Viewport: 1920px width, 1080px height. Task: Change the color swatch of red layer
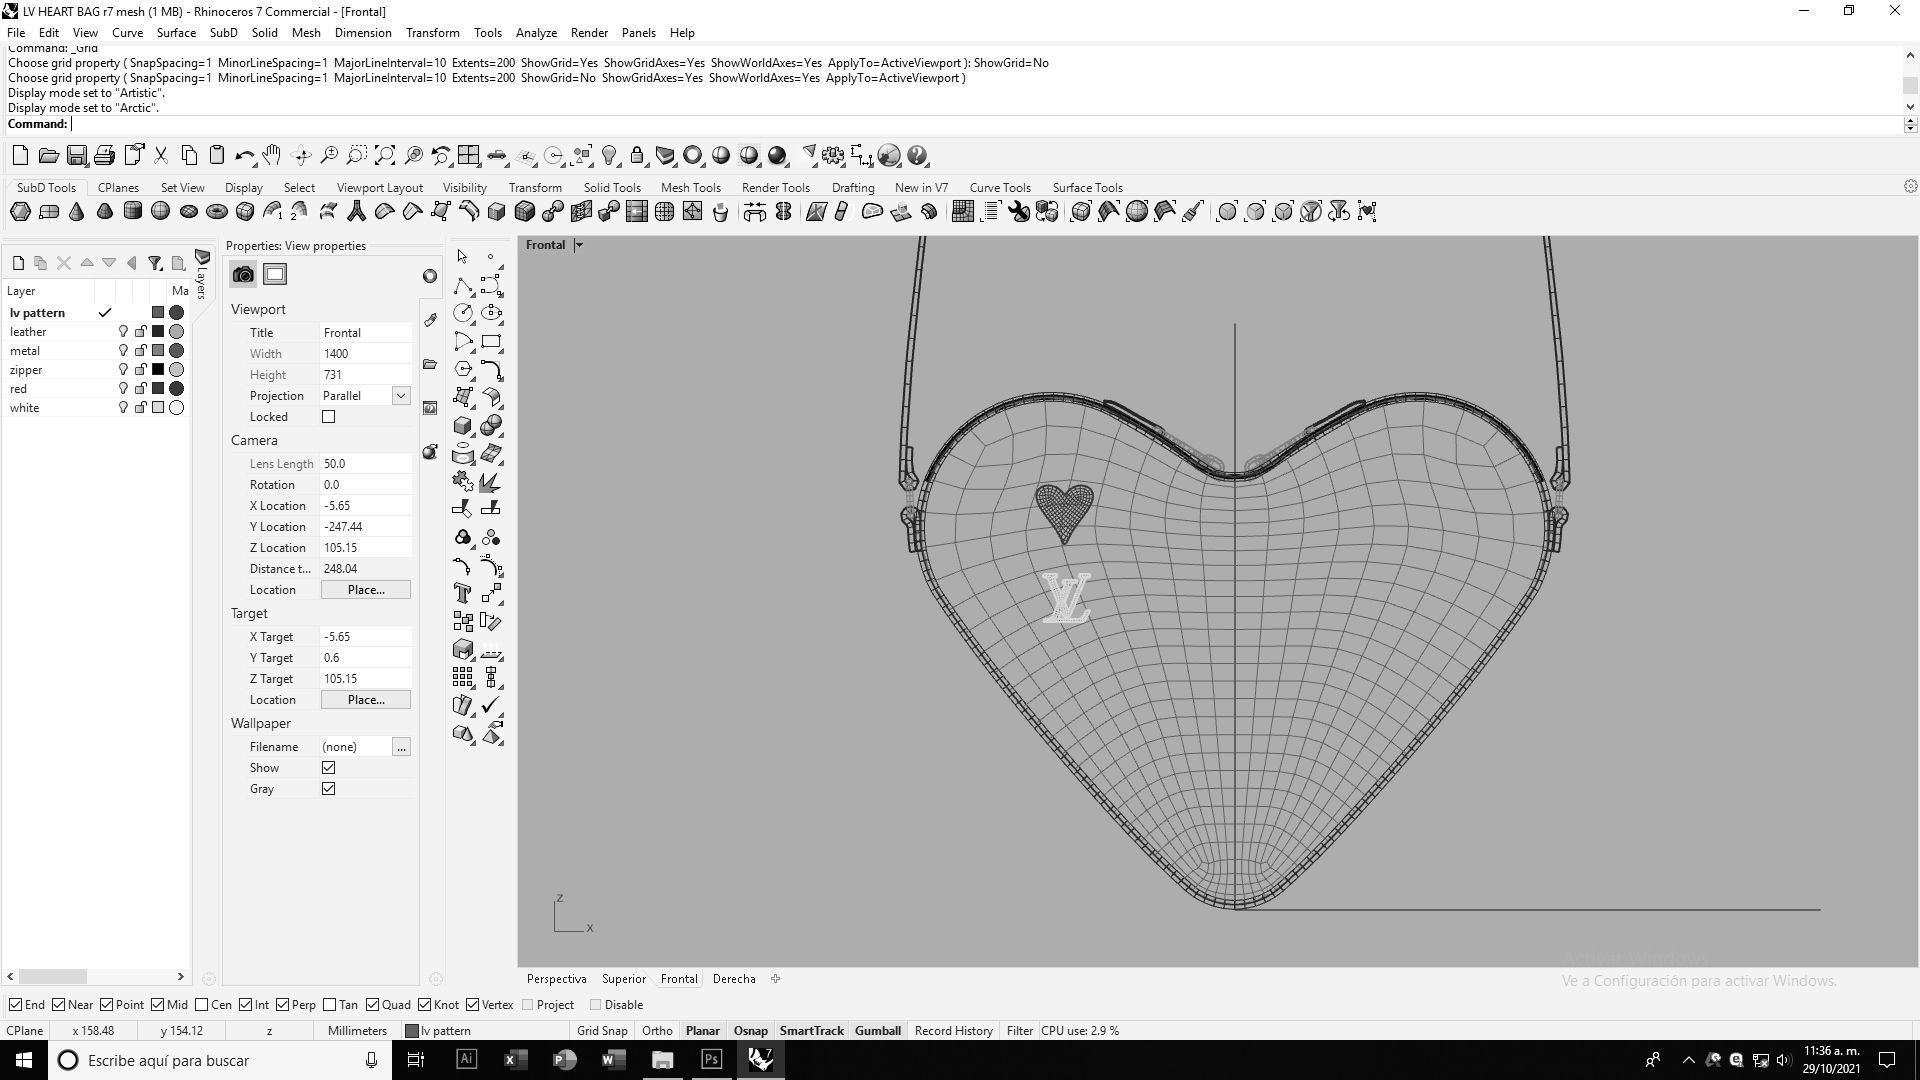(x=158, y=389)
